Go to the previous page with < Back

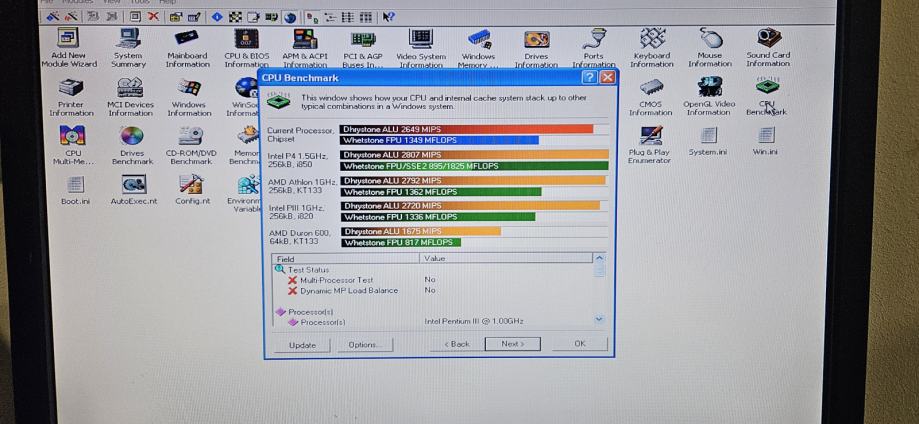[x=457, y=344]
